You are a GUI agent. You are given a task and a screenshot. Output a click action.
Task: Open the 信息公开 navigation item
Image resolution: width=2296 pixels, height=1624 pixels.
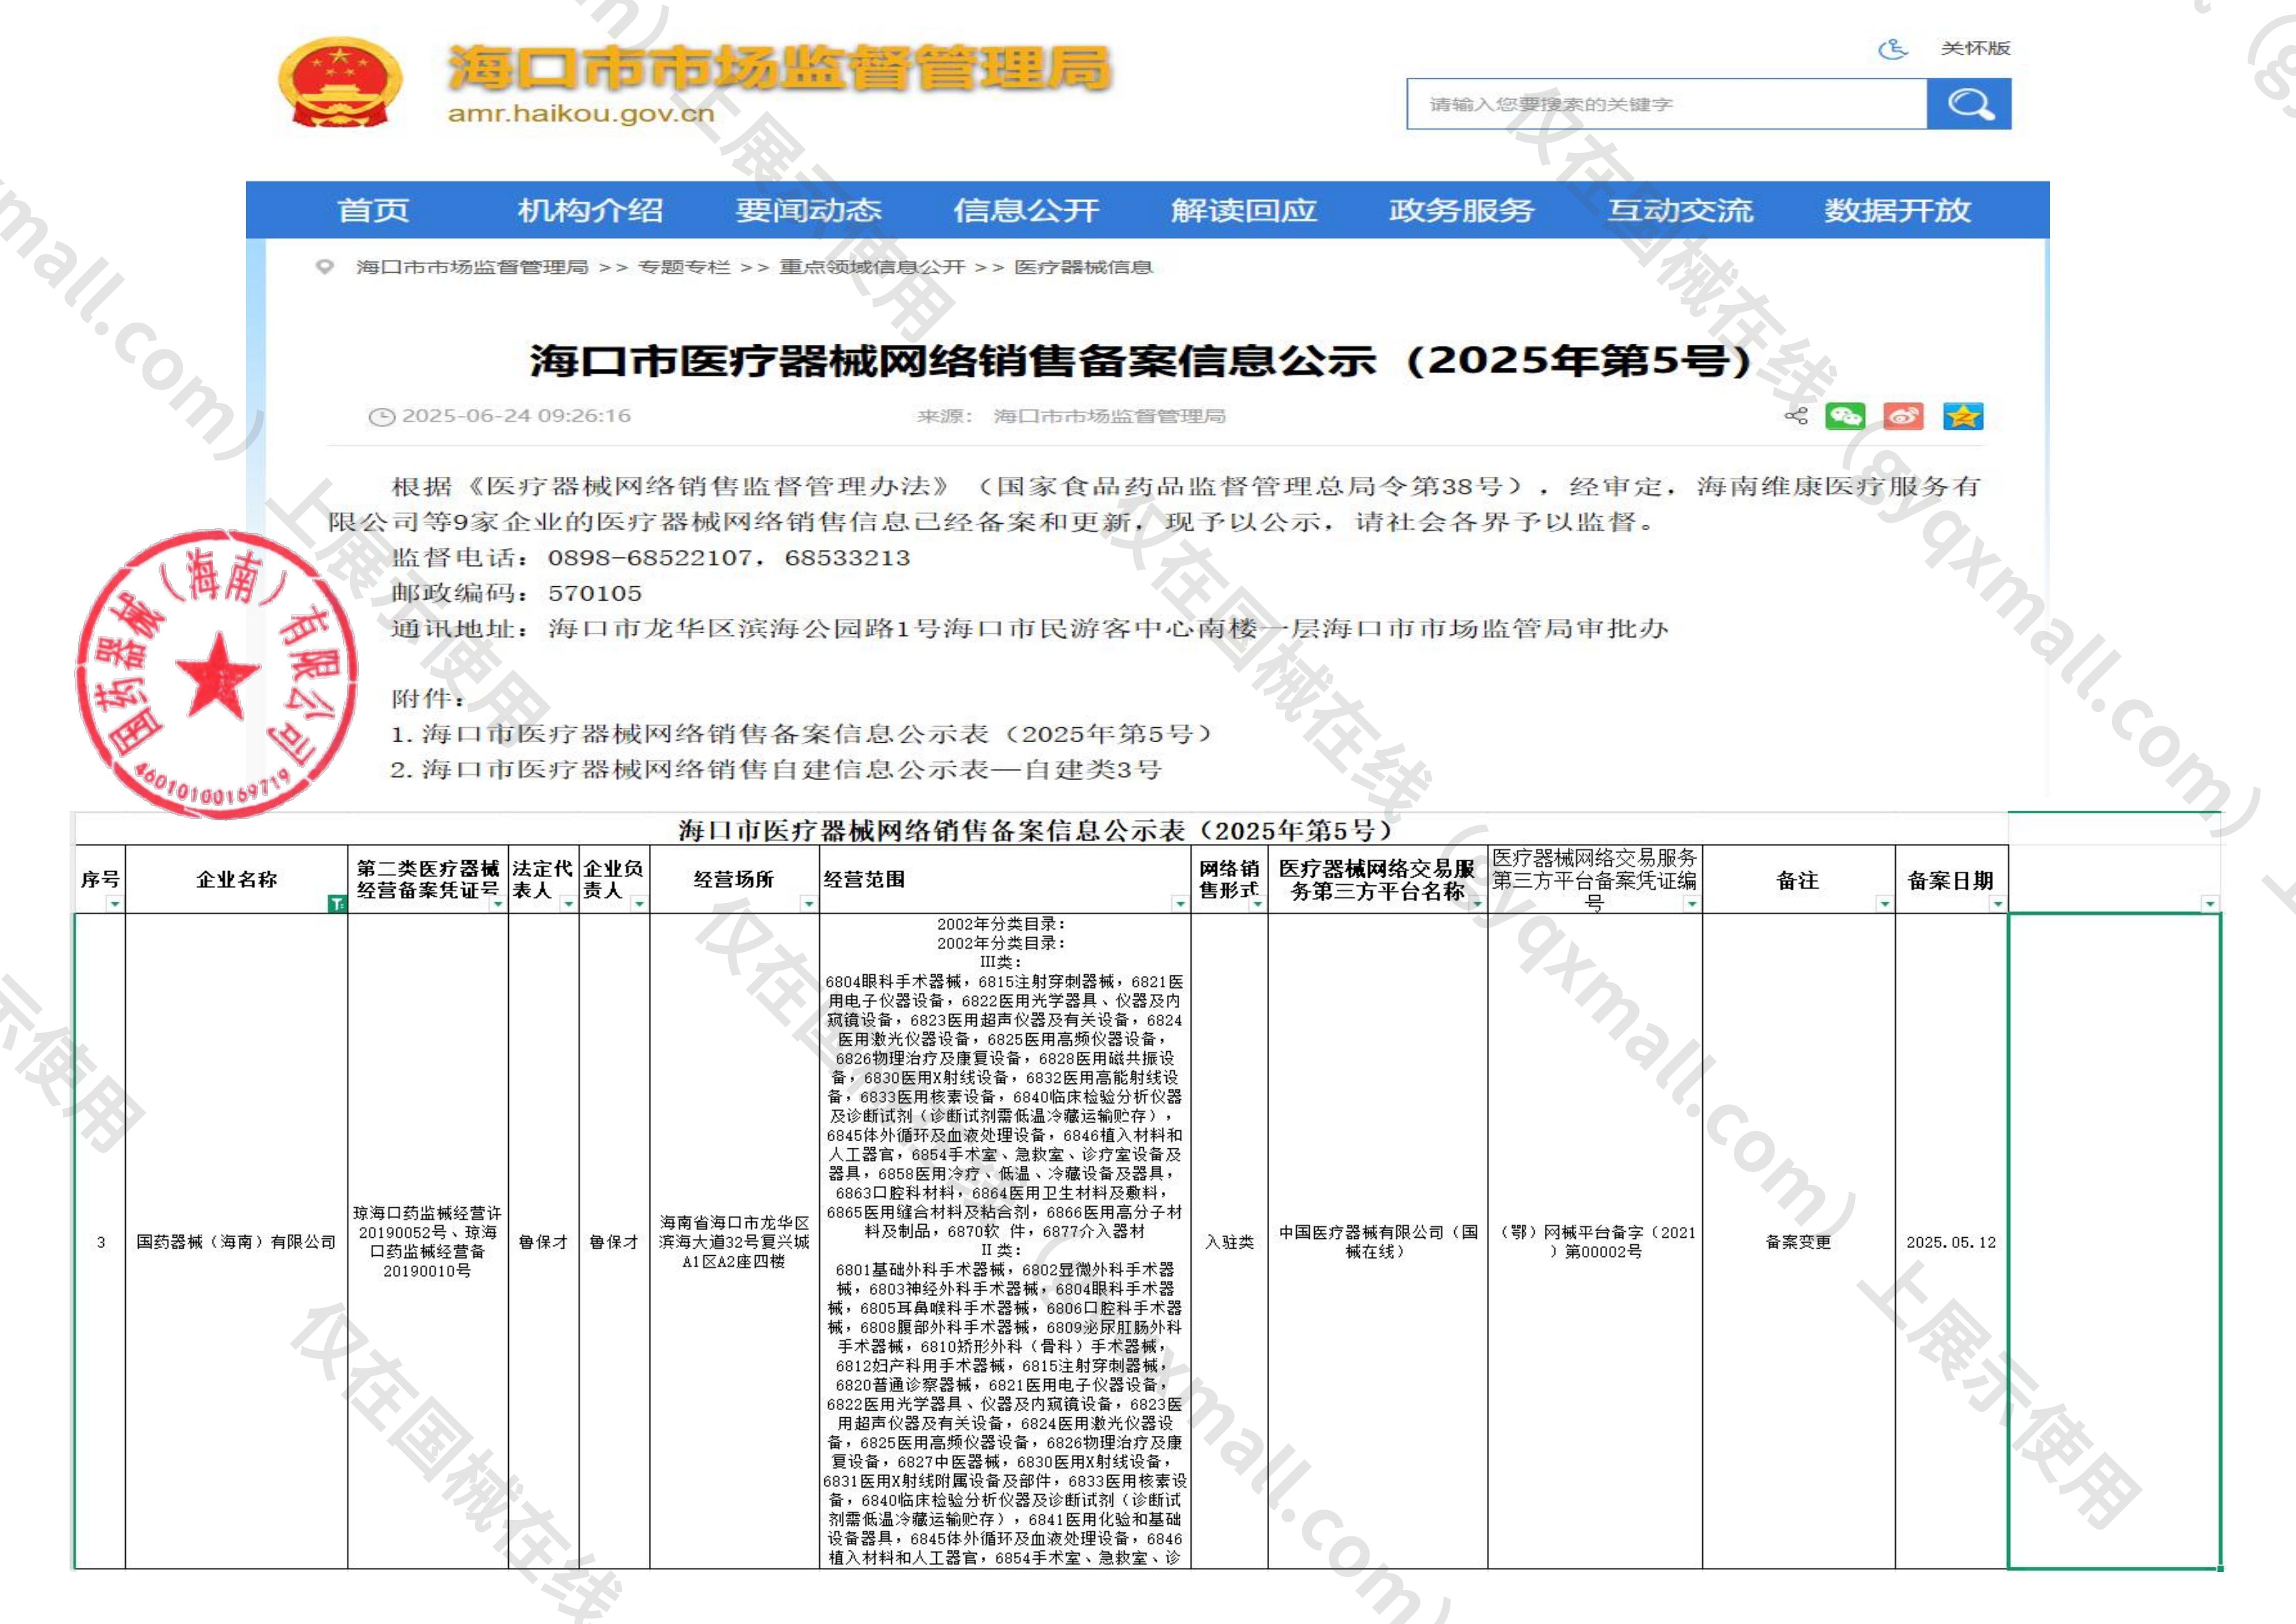(1026, 210)
